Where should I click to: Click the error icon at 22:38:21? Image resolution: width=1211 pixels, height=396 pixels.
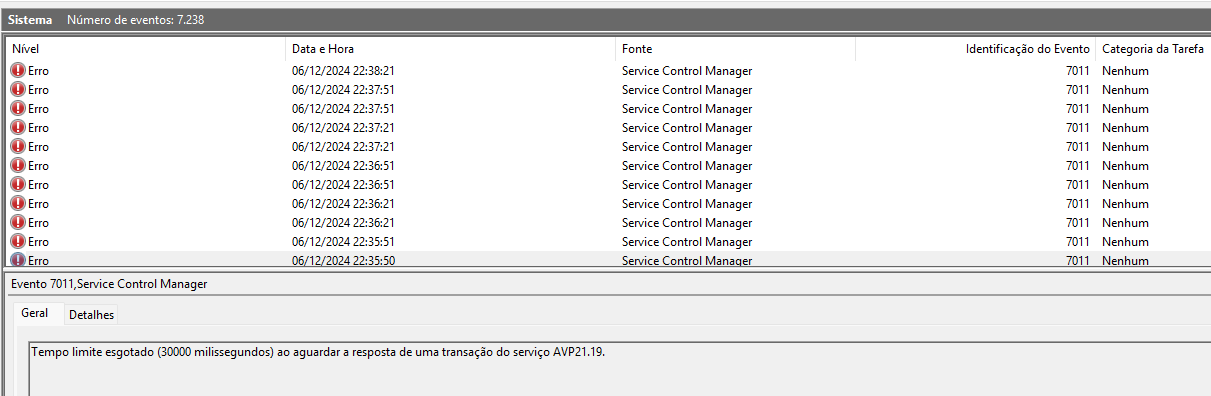pyautogui.click(x=18, y=71)
